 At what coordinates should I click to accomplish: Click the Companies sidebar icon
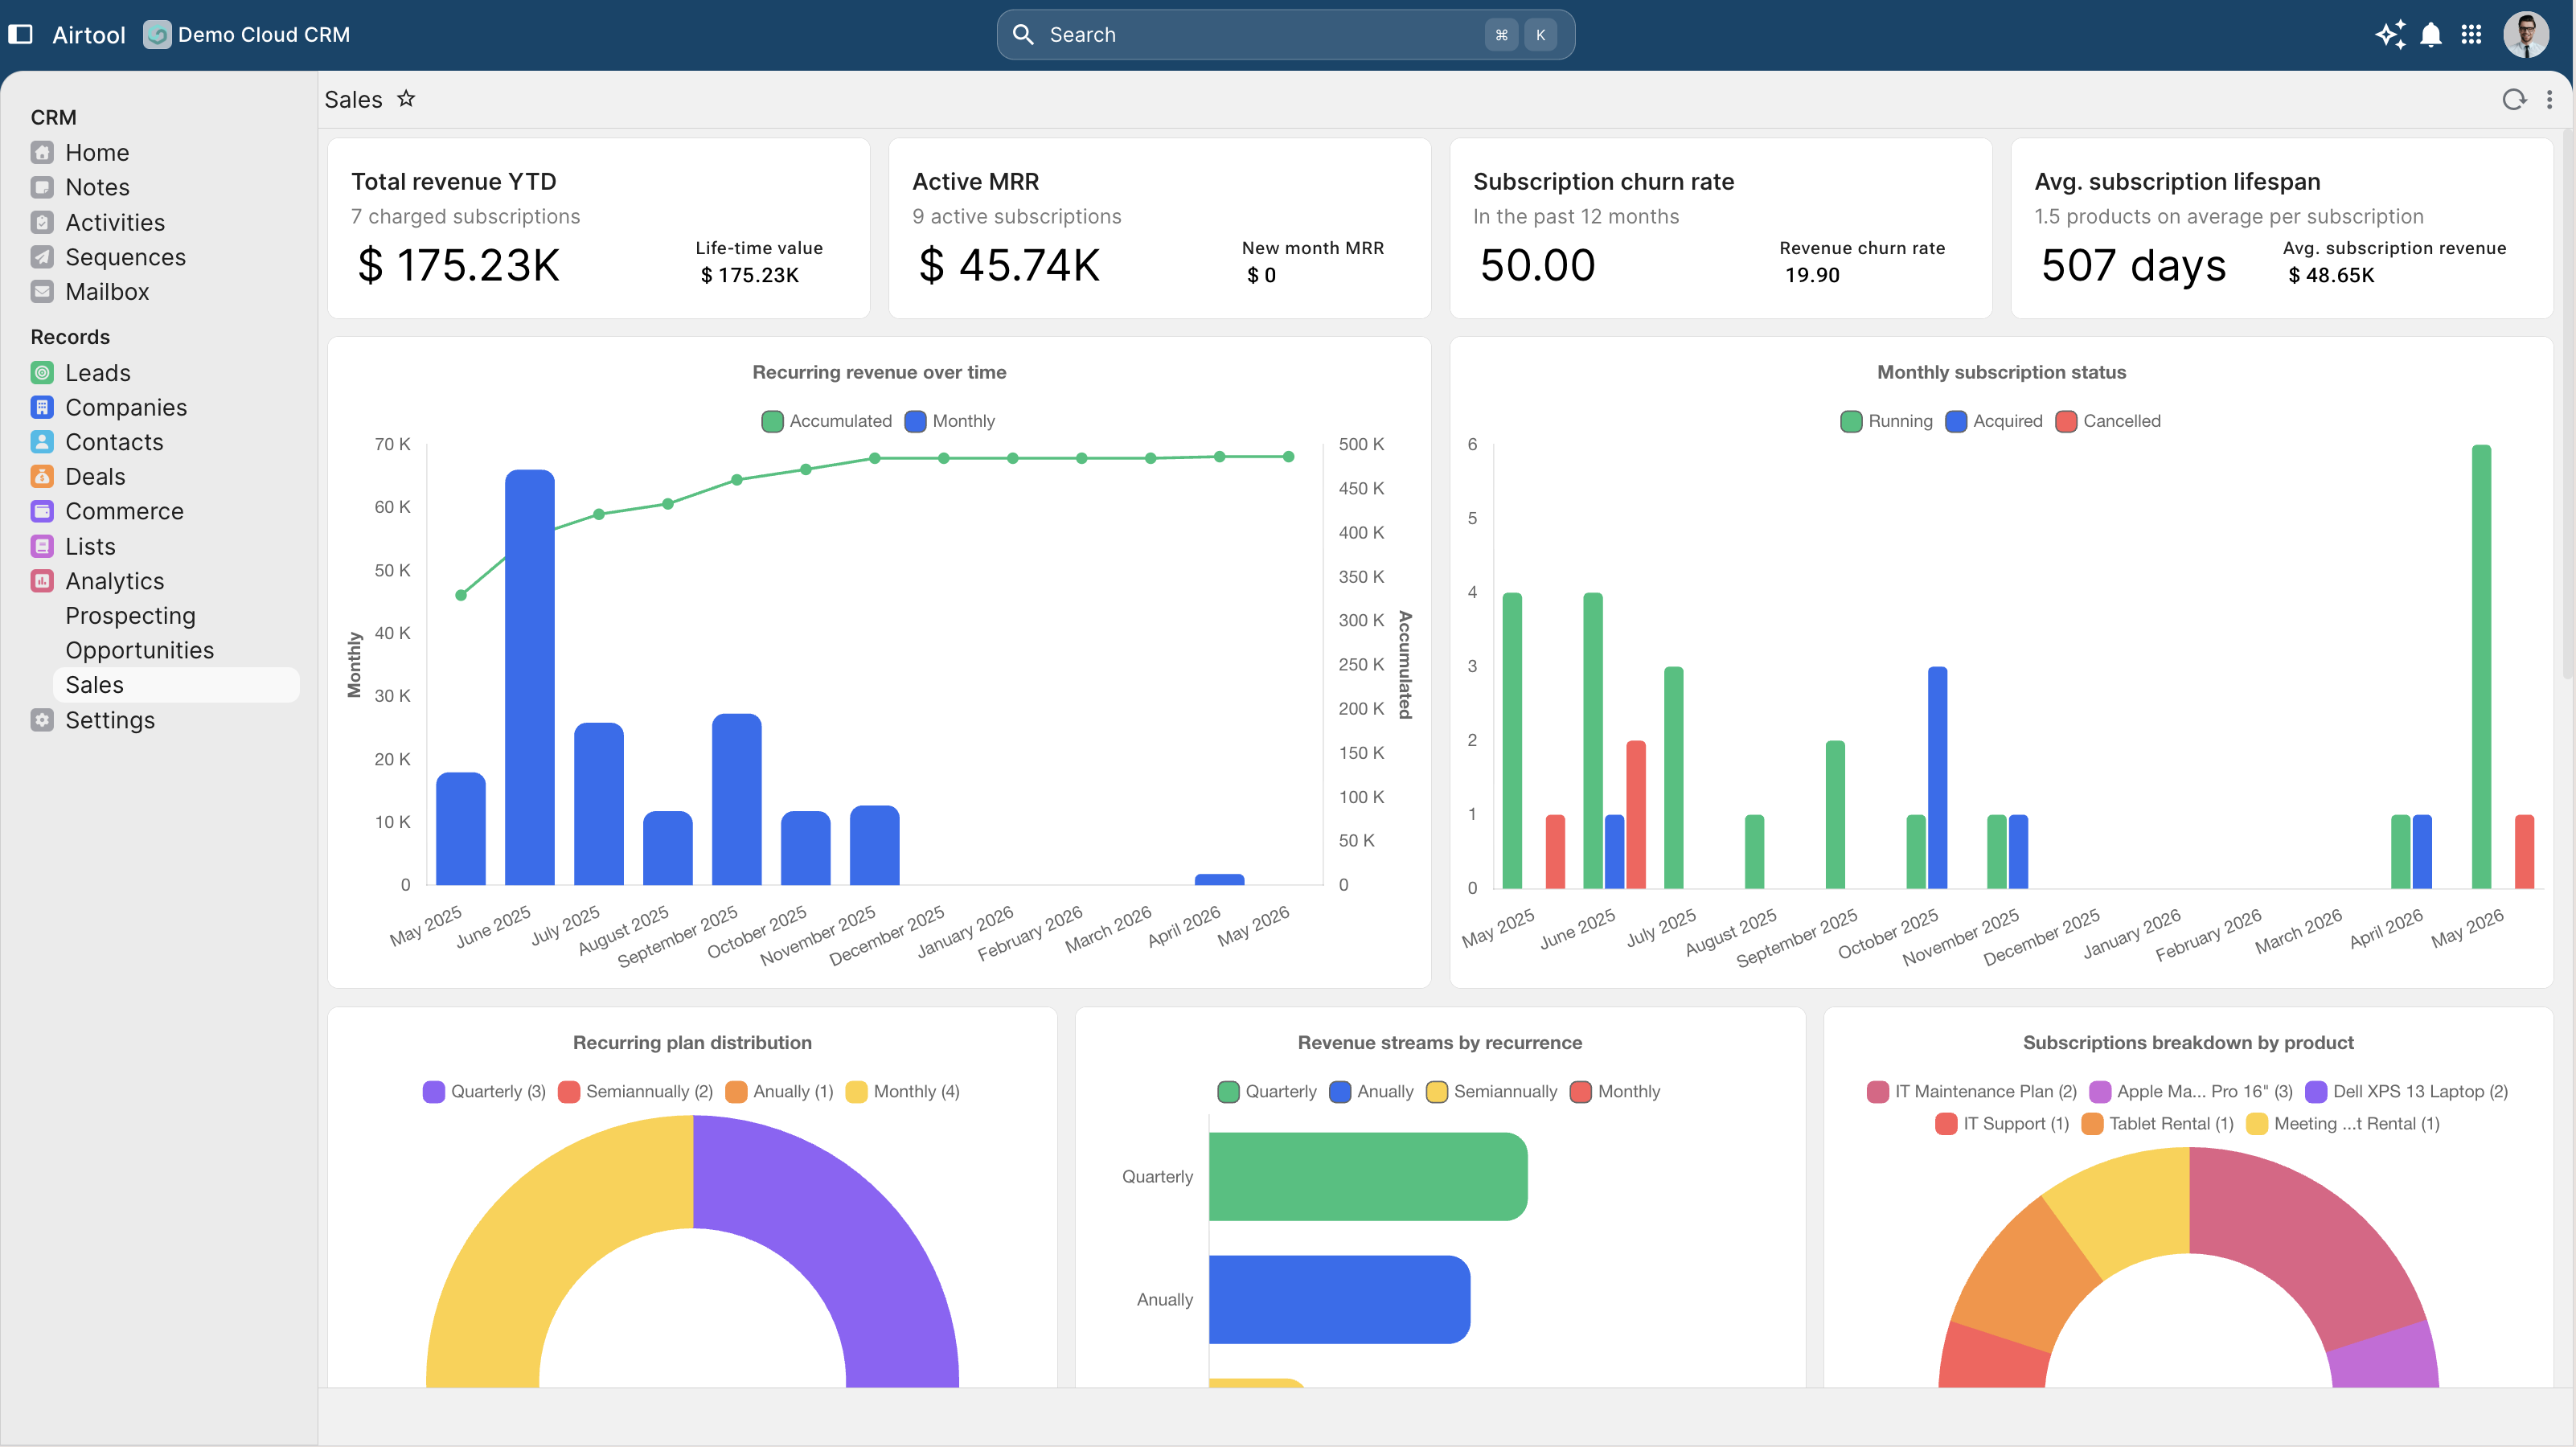click(42, 407)
